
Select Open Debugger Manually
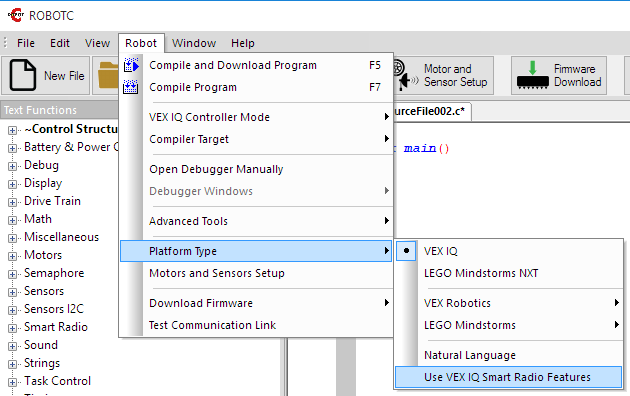(256, 169)
